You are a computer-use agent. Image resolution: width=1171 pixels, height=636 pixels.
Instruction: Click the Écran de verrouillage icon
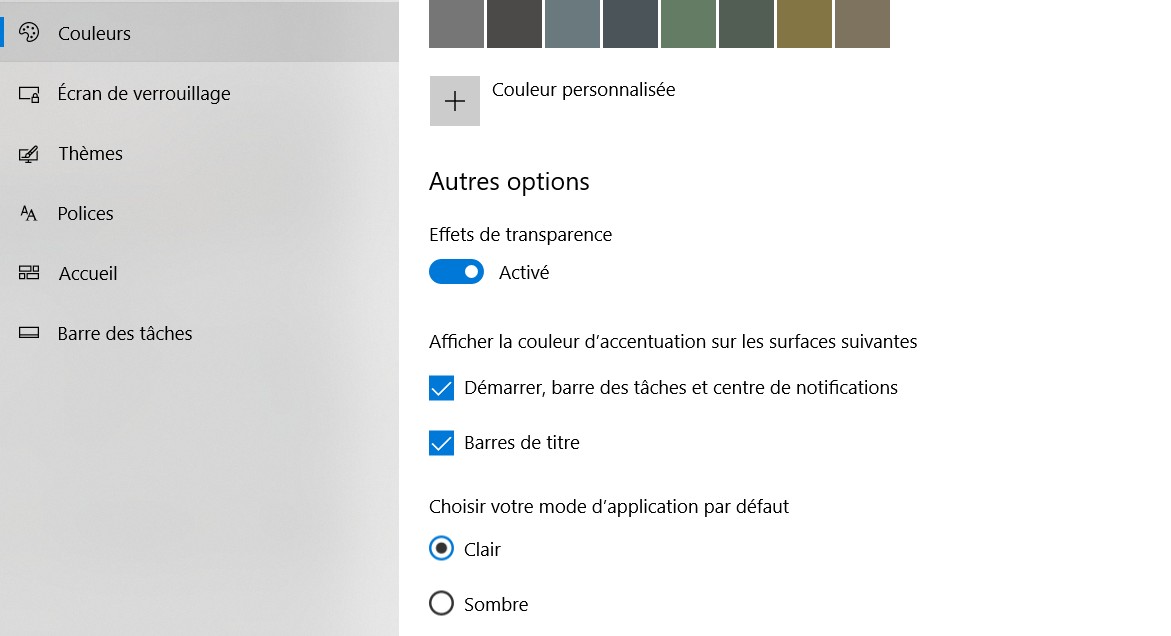[29, 94]
